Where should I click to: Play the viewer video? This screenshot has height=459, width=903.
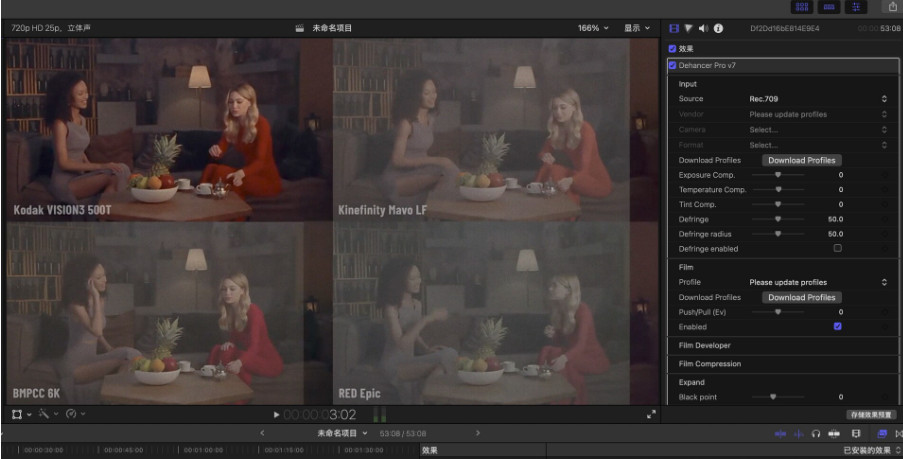(x=276, y=415)
